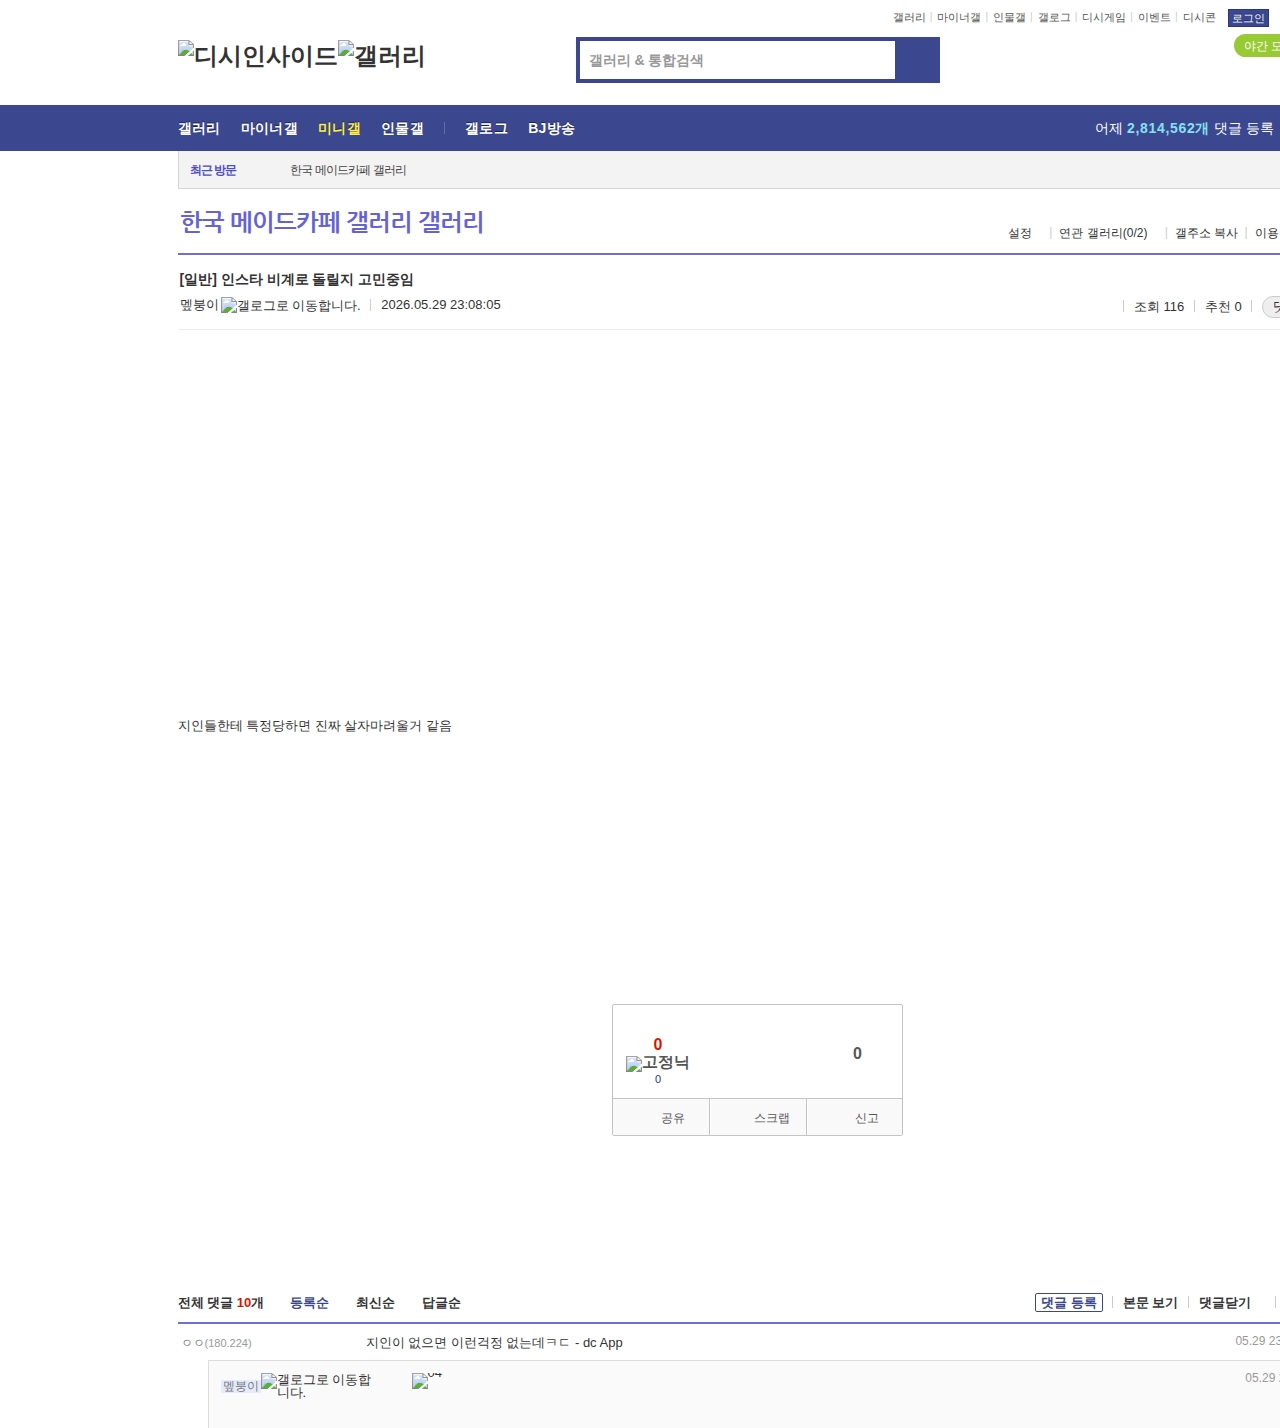Click the 추천 0 count in header

click(1223, 307)
